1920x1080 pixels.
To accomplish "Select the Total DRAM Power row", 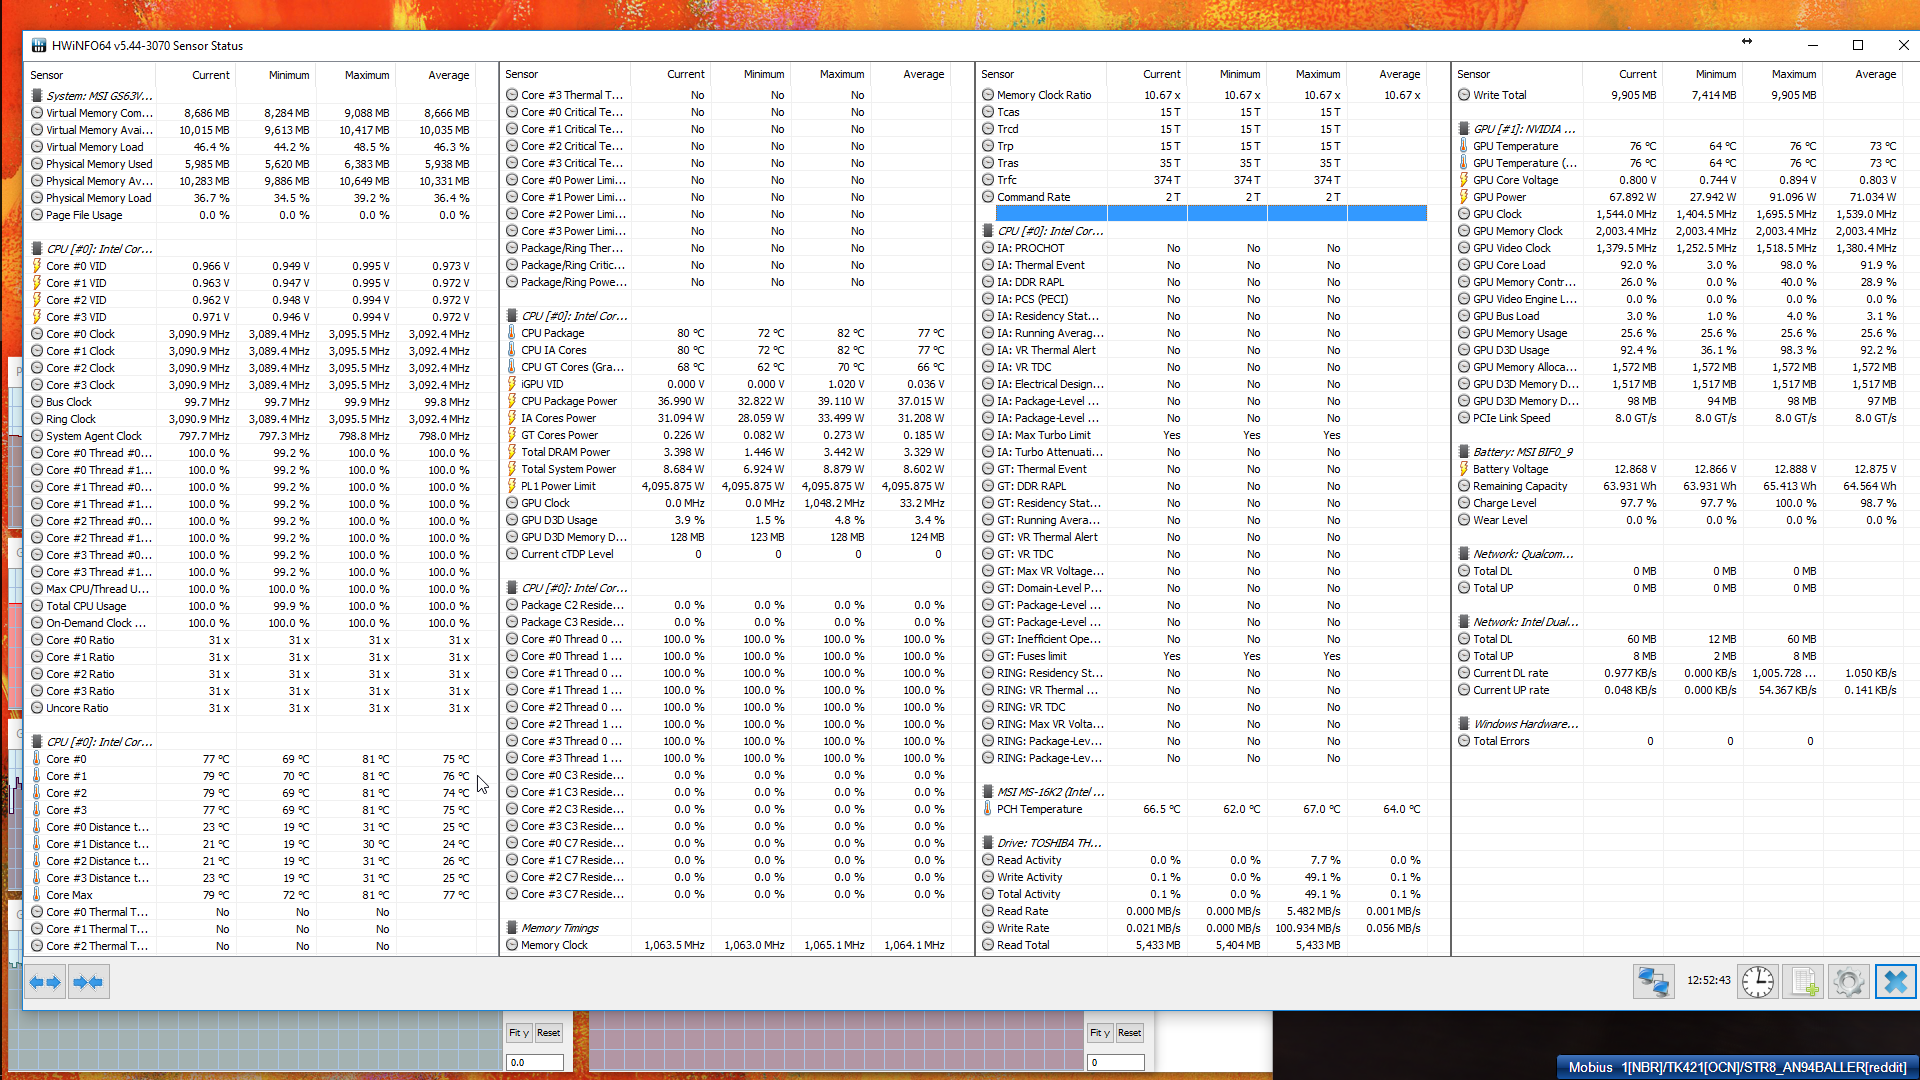I will (x=727, y=452).
